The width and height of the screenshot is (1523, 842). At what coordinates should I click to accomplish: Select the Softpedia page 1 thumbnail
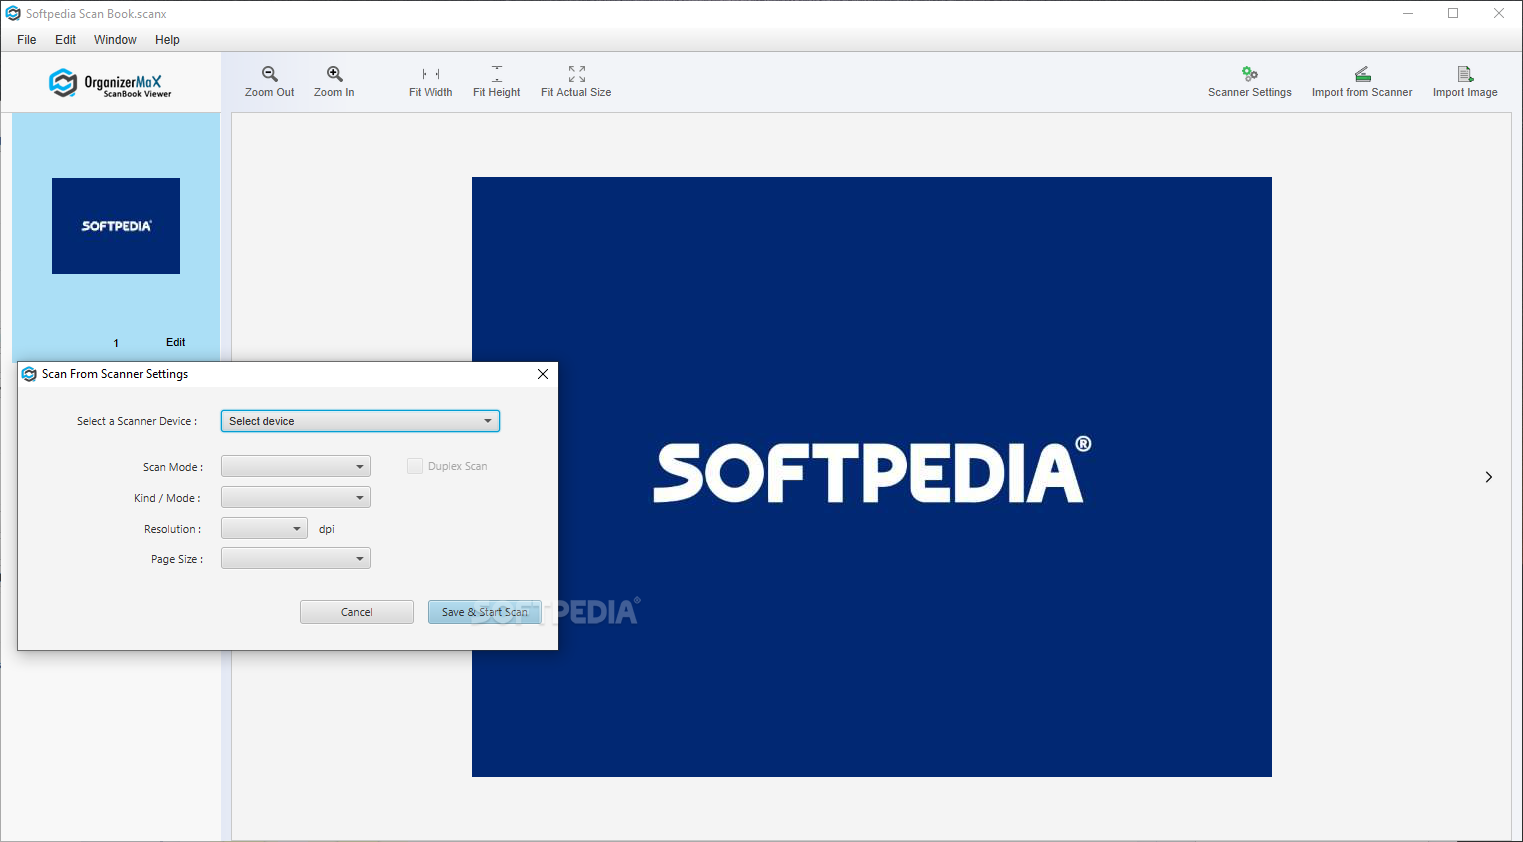point(116,226)
